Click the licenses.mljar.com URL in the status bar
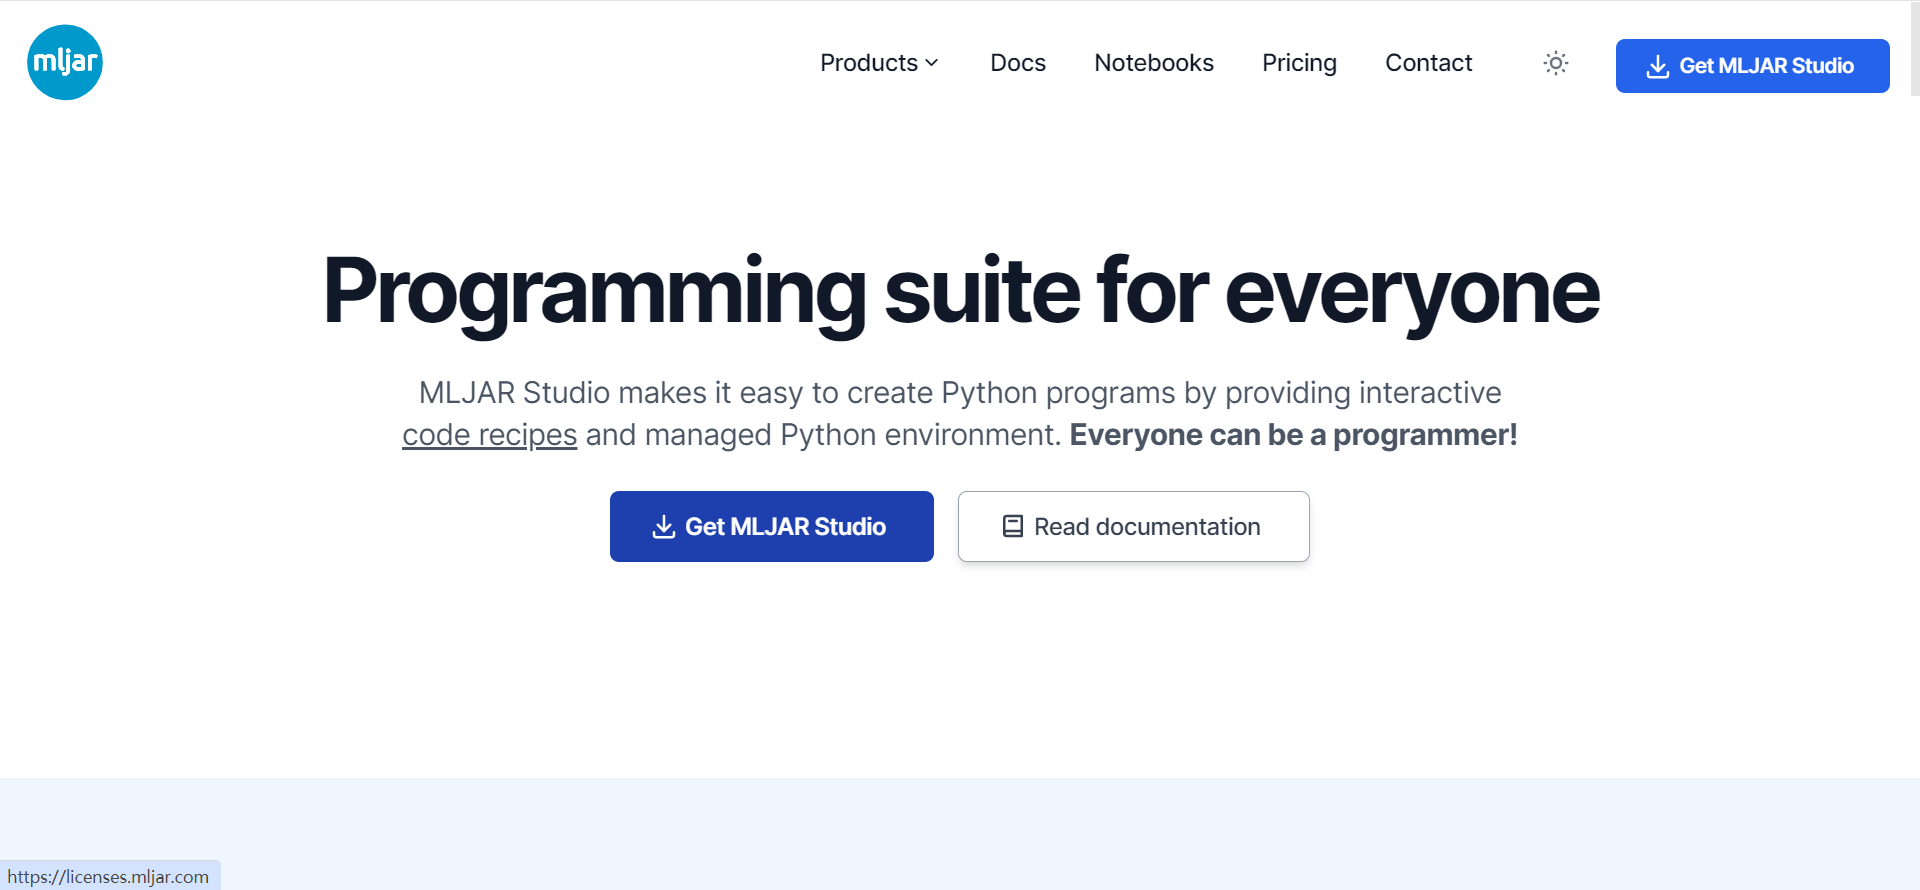This screenshot has width=1920, height=890. 108,877
